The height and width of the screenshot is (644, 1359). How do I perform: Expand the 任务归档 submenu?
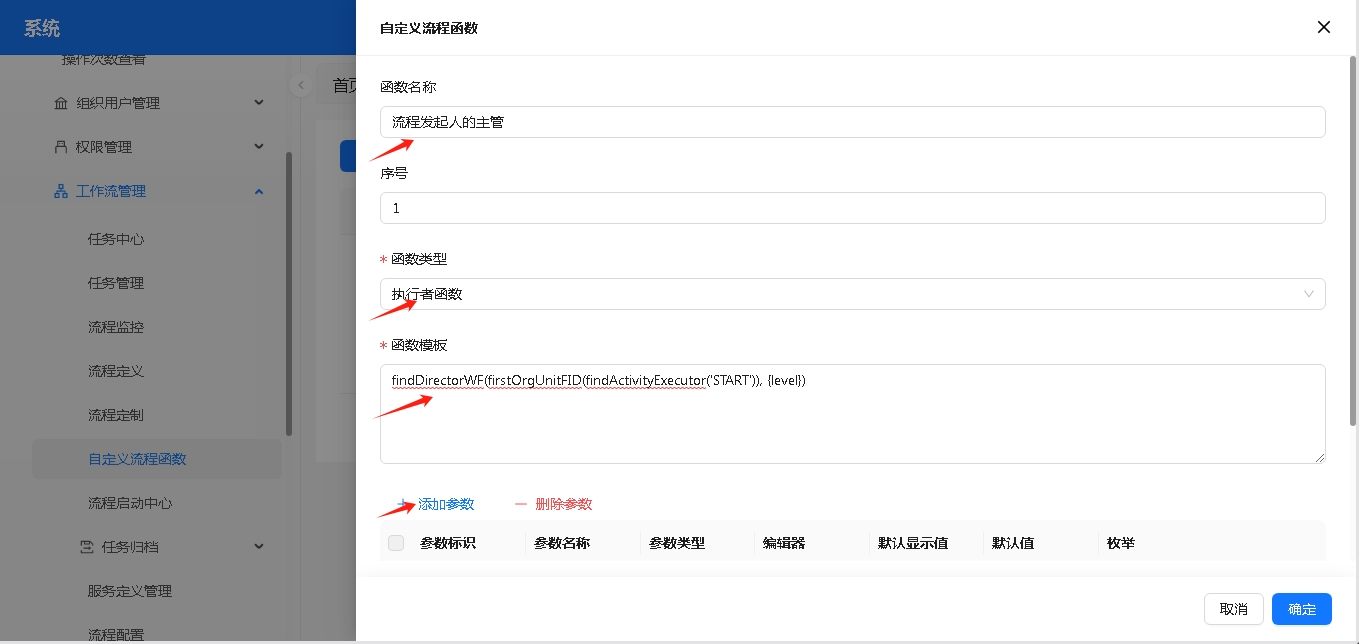coord(156,547)
